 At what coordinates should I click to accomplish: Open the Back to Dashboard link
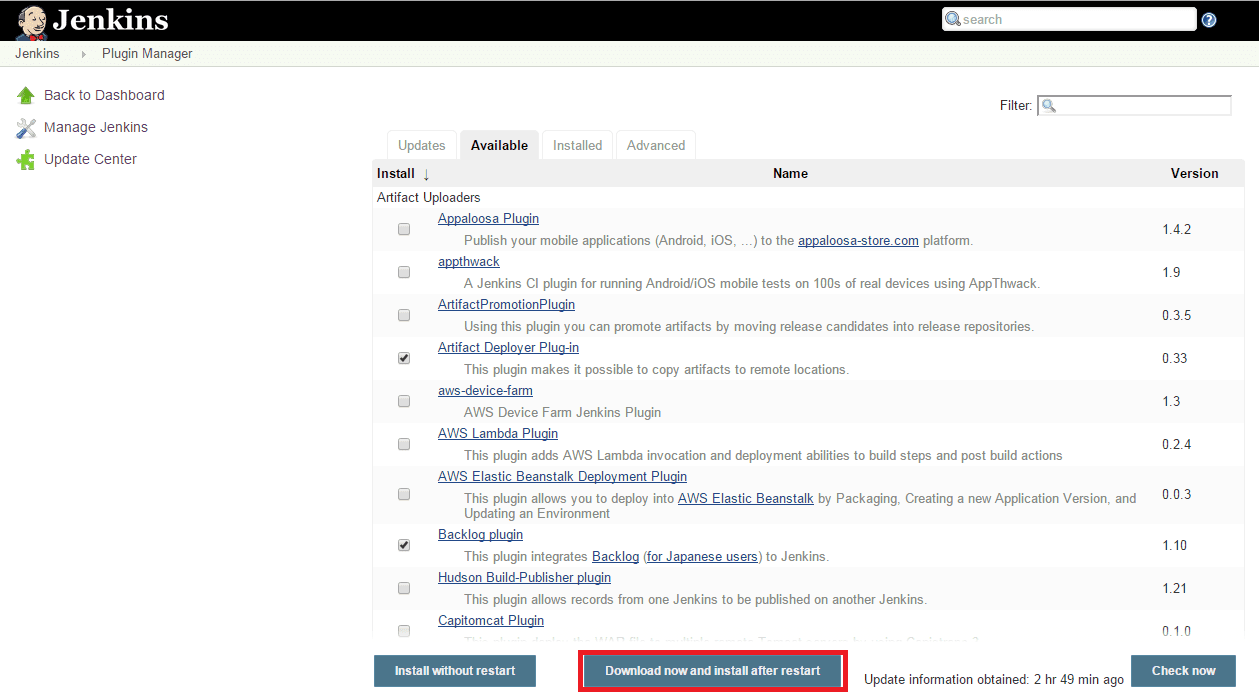click(104, 95)
